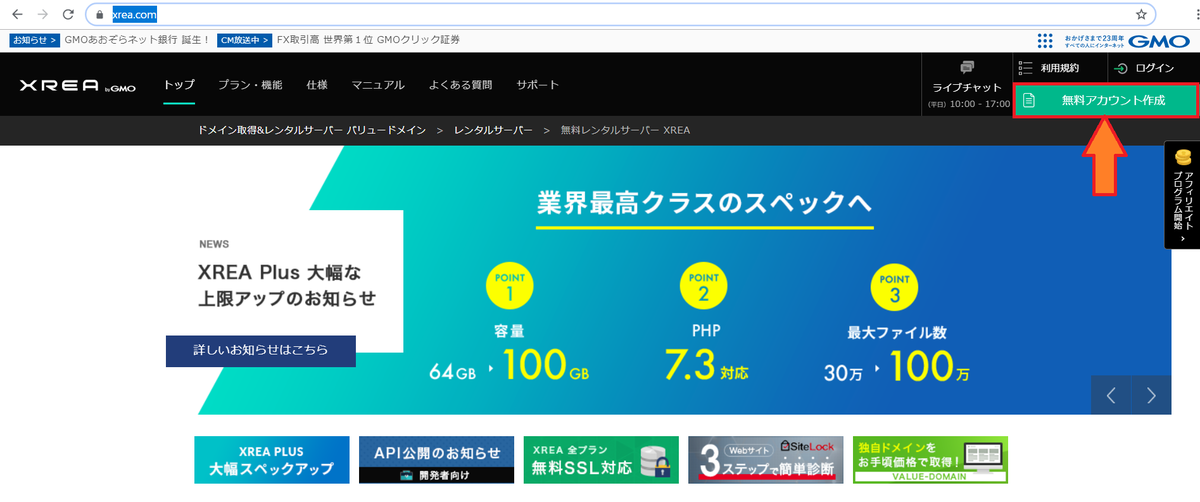
Task: Go back with the browser back arrow
Action: pyautogui.click(x=17, y=15)
